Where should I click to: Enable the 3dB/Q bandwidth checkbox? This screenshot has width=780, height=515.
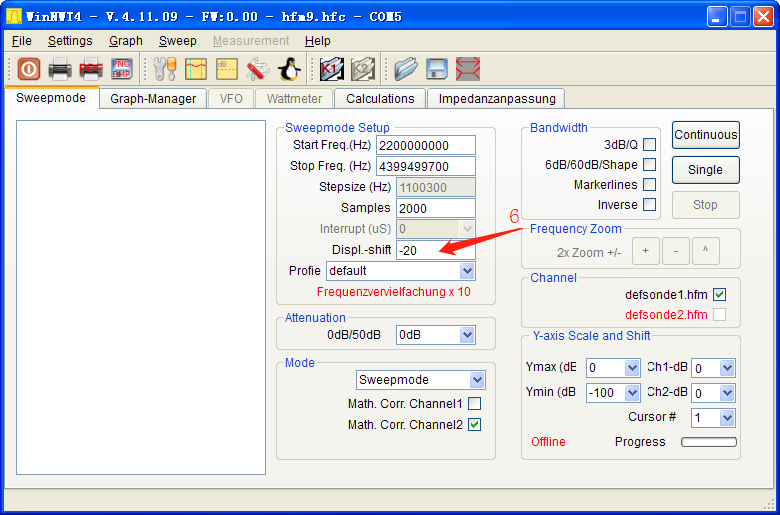[649, 145]
